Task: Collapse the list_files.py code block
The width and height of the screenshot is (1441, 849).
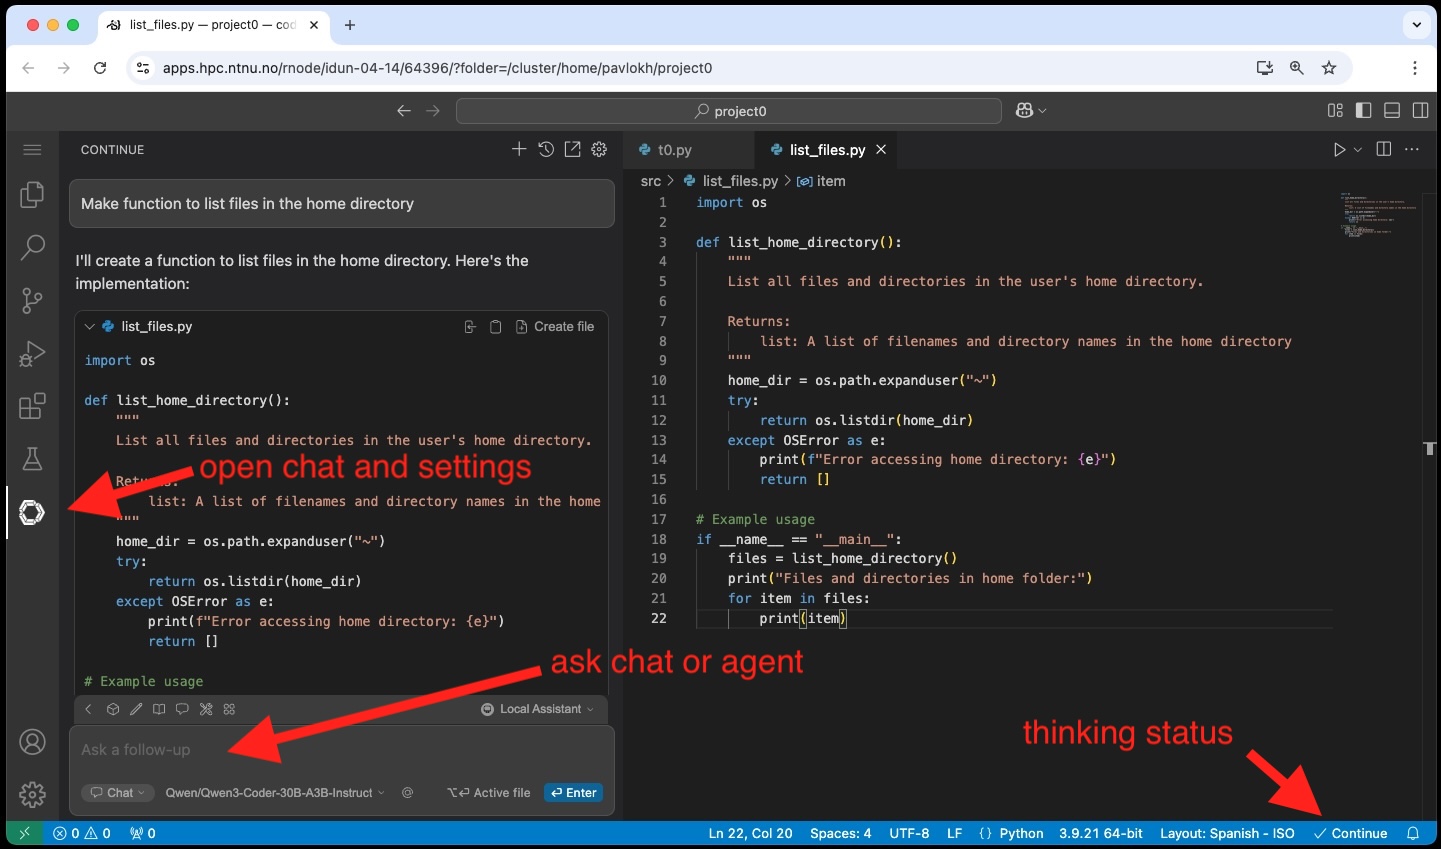Action: 89,327
